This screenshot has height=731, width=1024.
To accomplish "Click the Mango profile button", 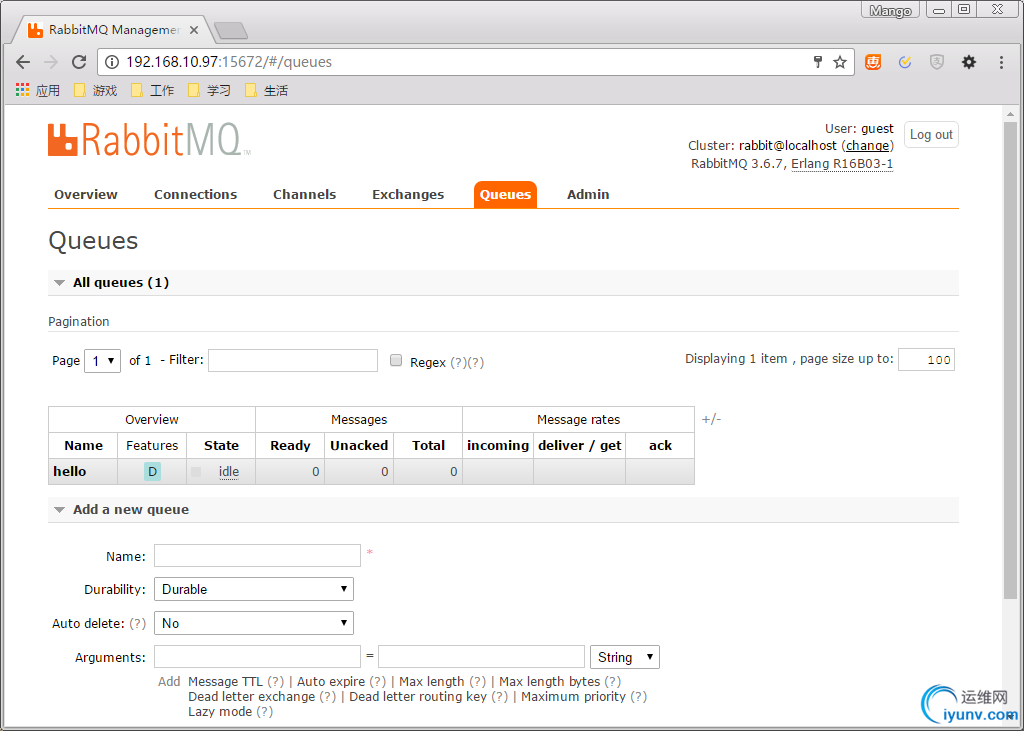I will coord(890,10).
